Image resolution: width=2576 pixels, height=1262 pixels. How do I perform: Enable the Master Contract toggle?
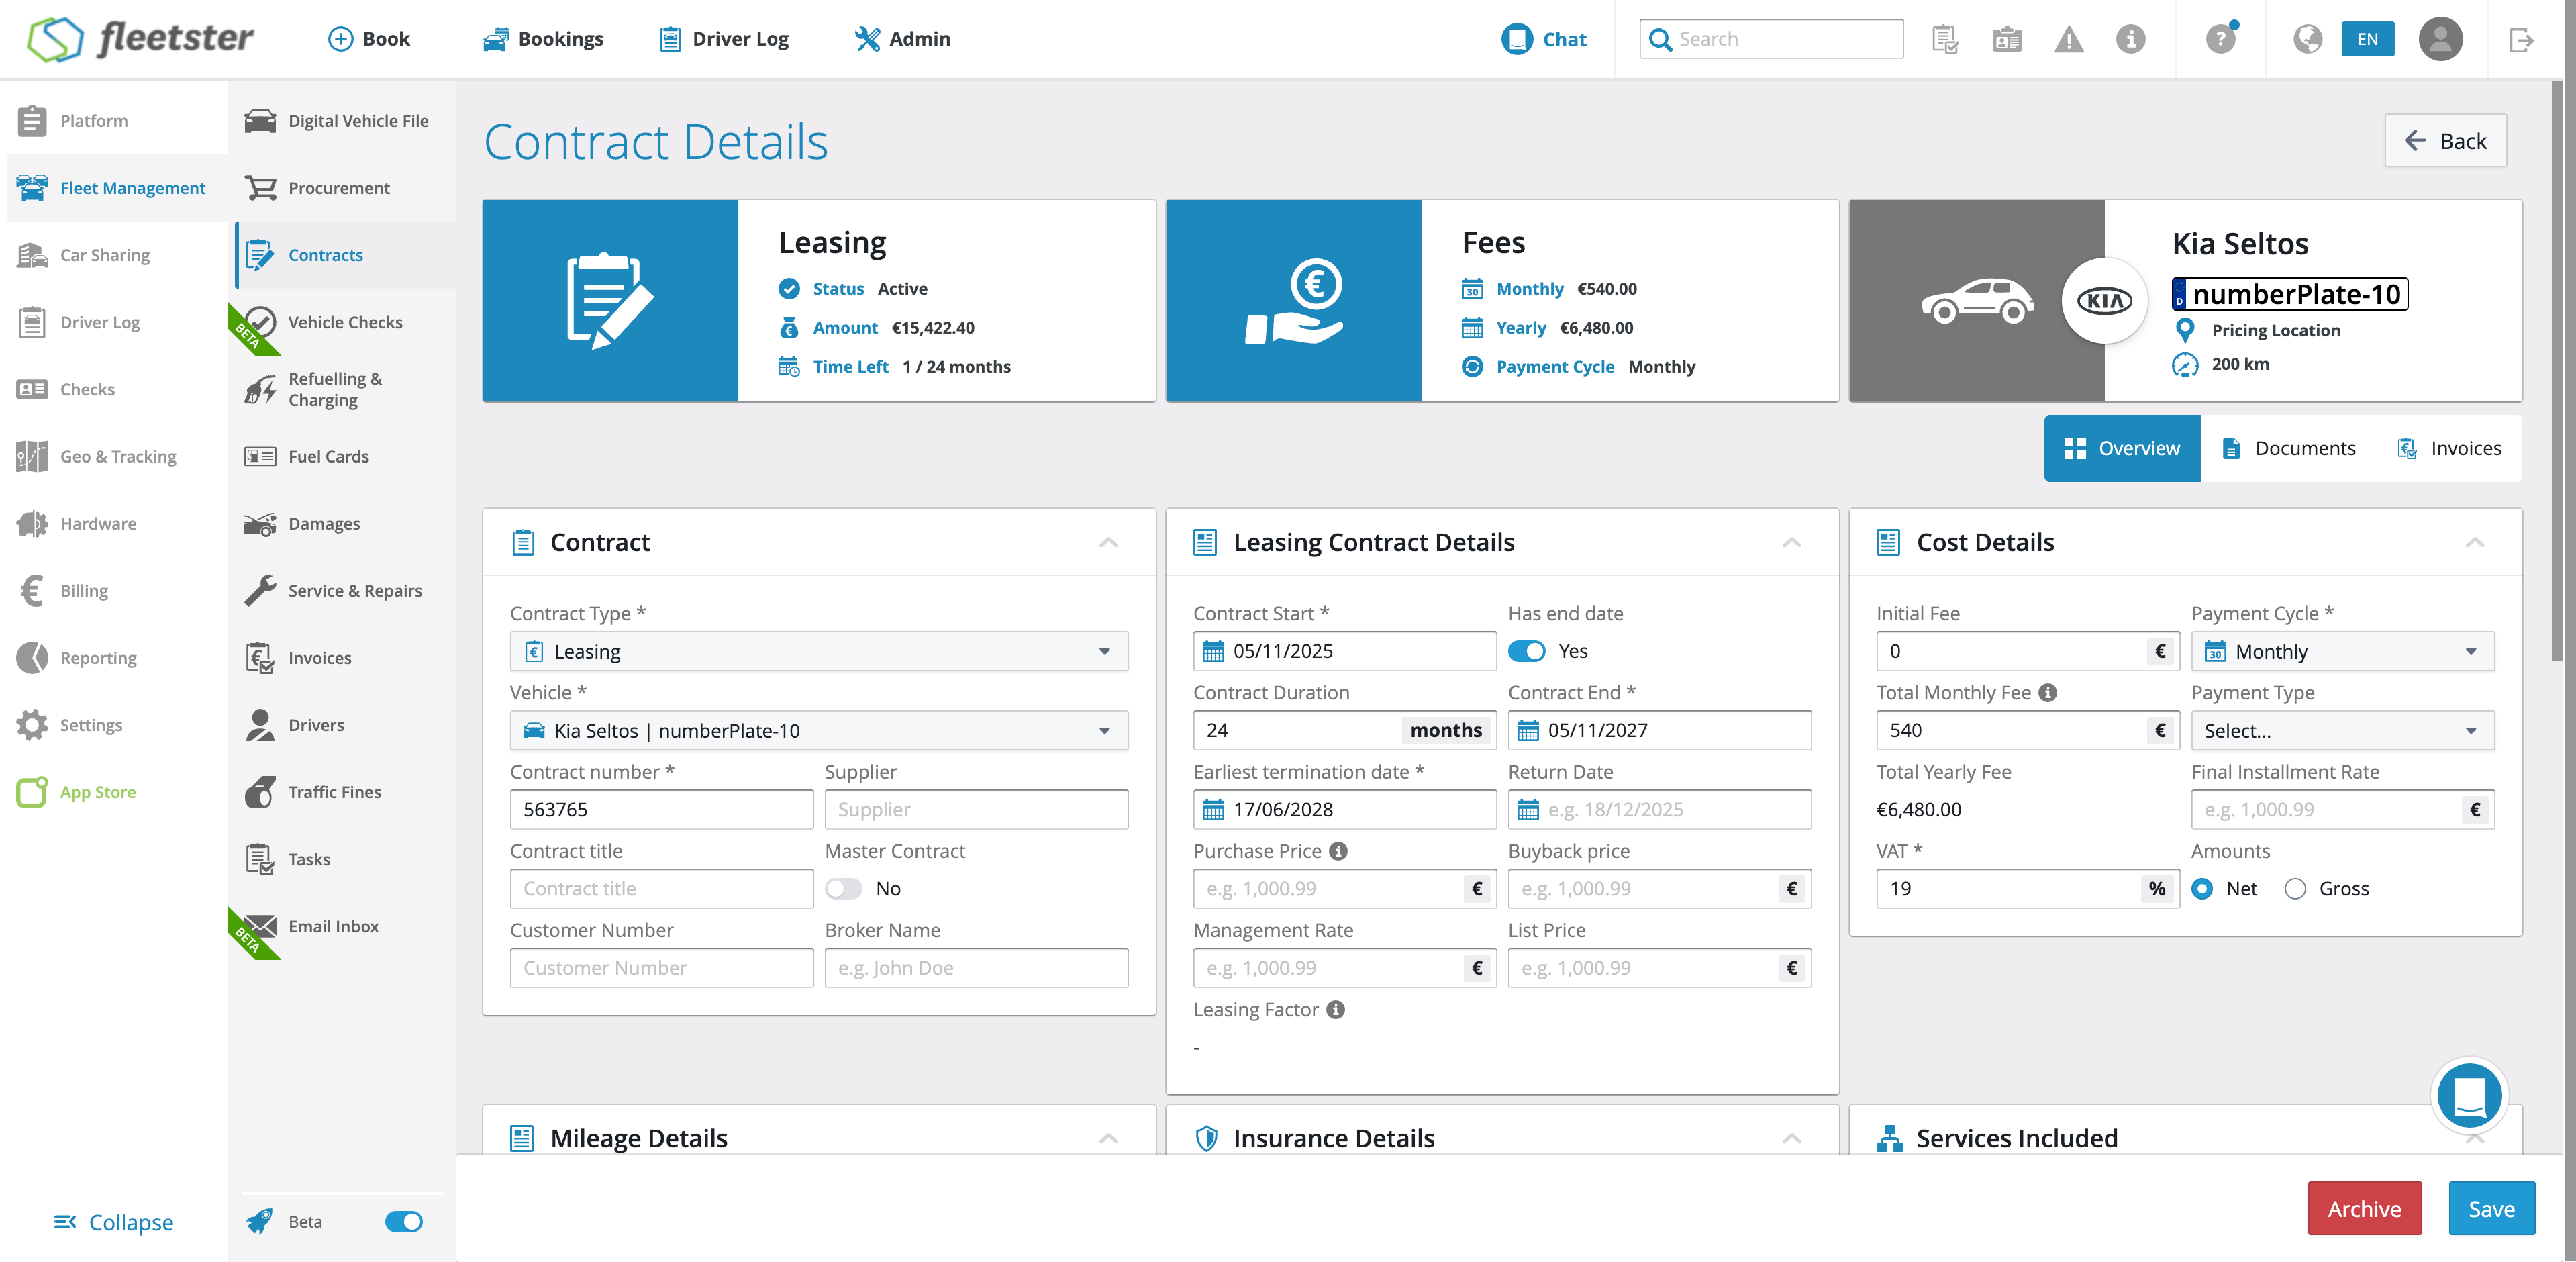[x=843, y=889]
